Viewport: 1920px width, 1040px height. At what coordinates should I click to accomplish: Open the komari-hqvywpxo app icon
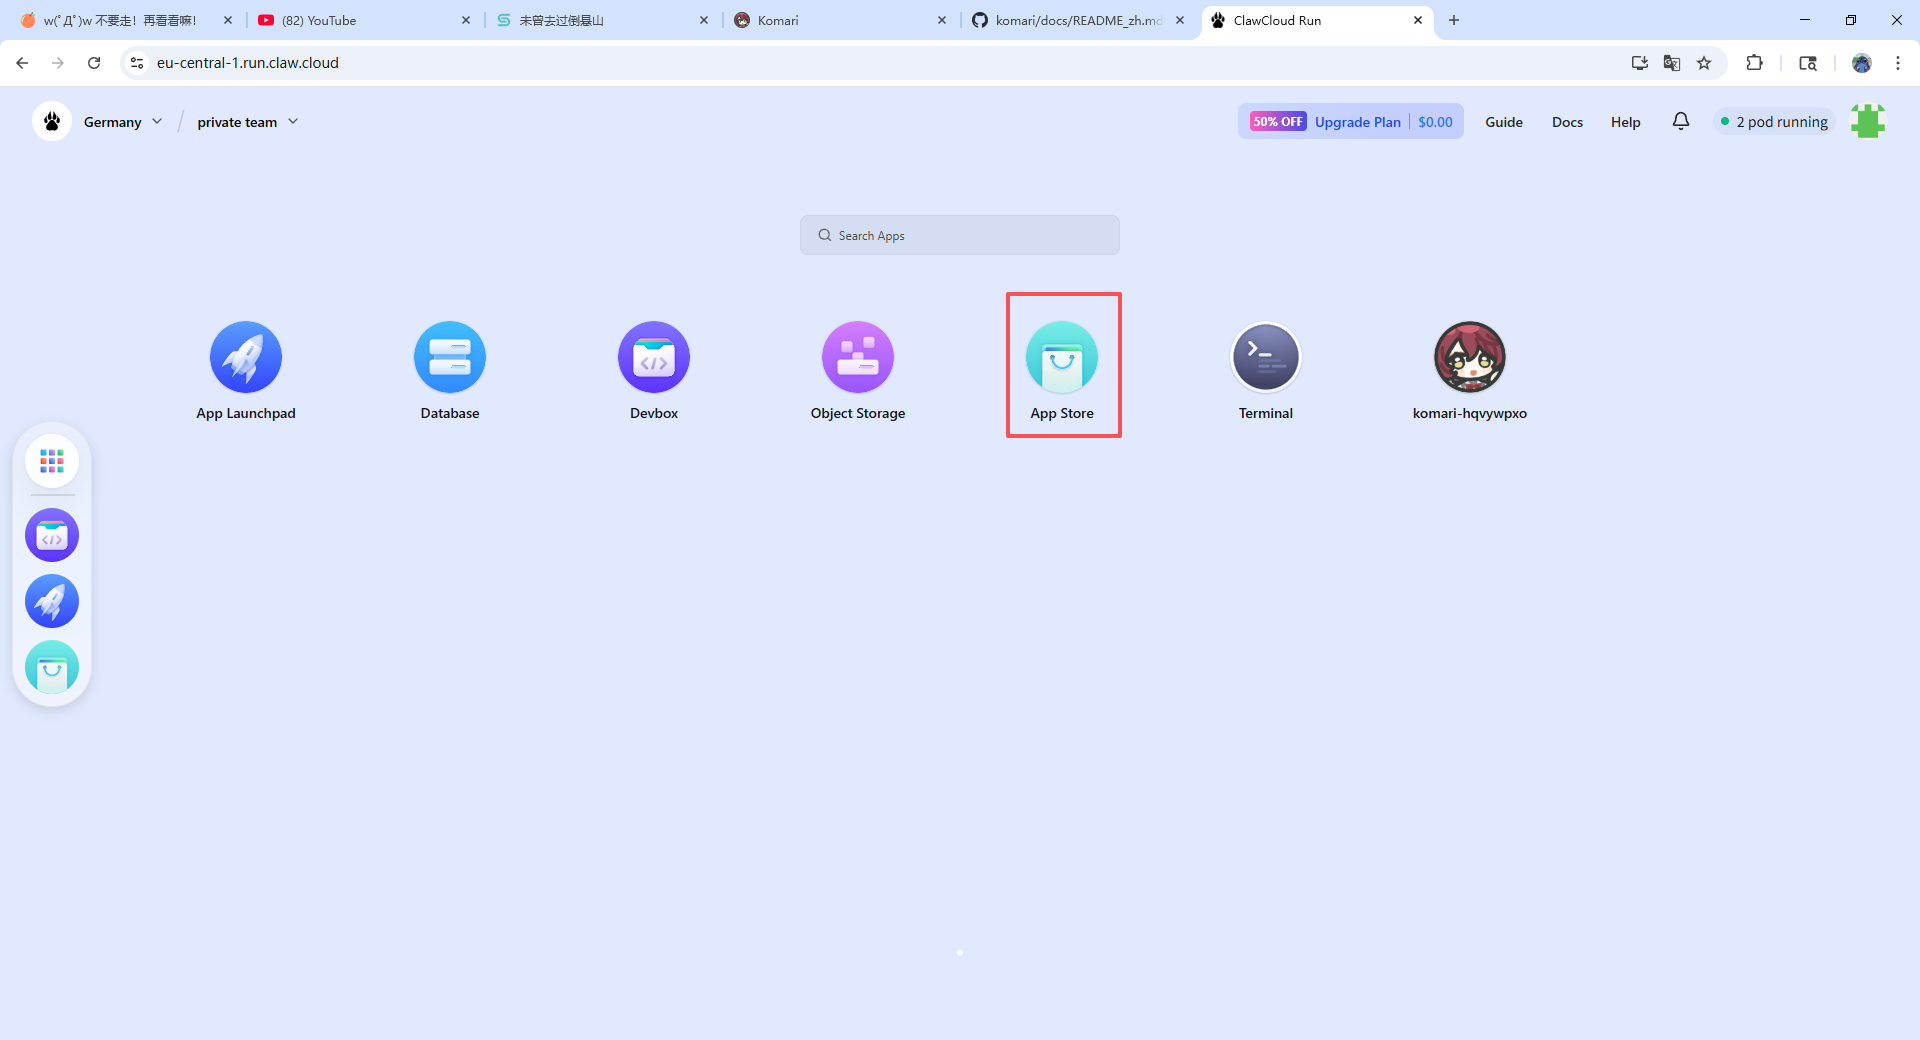pos(1470,357)
